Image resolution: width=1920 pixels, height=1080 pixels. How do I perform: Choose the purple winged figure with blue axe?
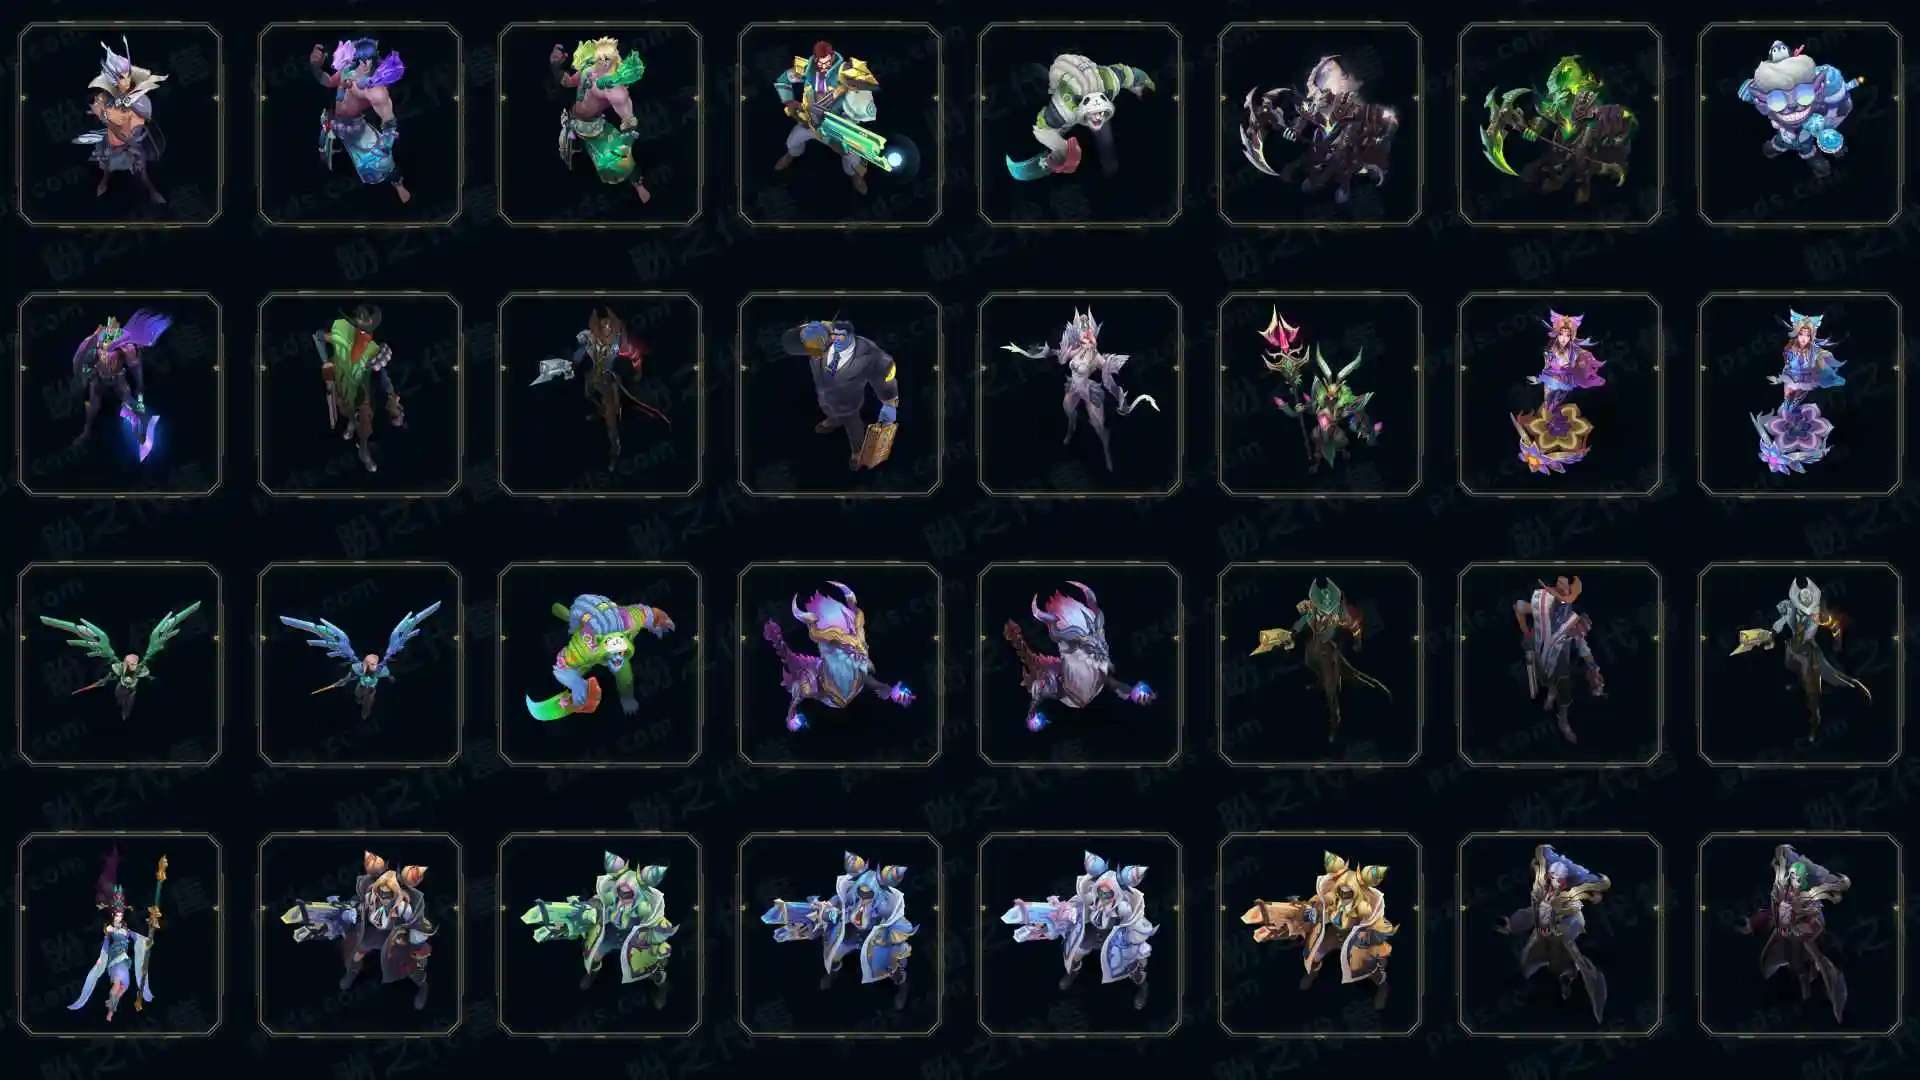click(120, 394)
